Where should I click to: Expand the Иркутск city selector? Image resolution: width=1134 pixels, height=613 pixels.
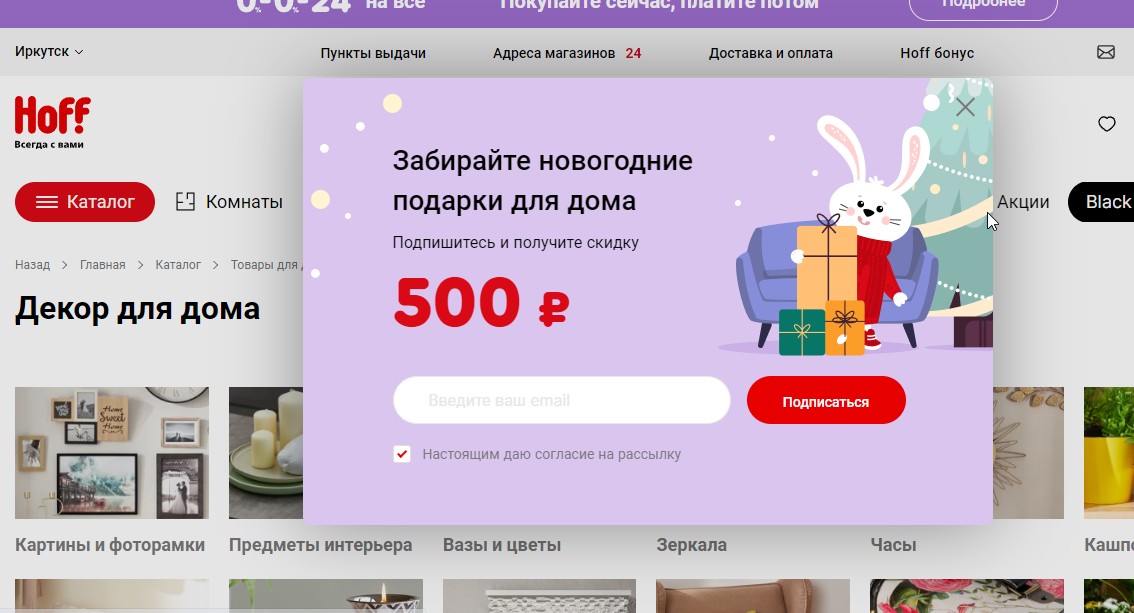coord(49,51)
